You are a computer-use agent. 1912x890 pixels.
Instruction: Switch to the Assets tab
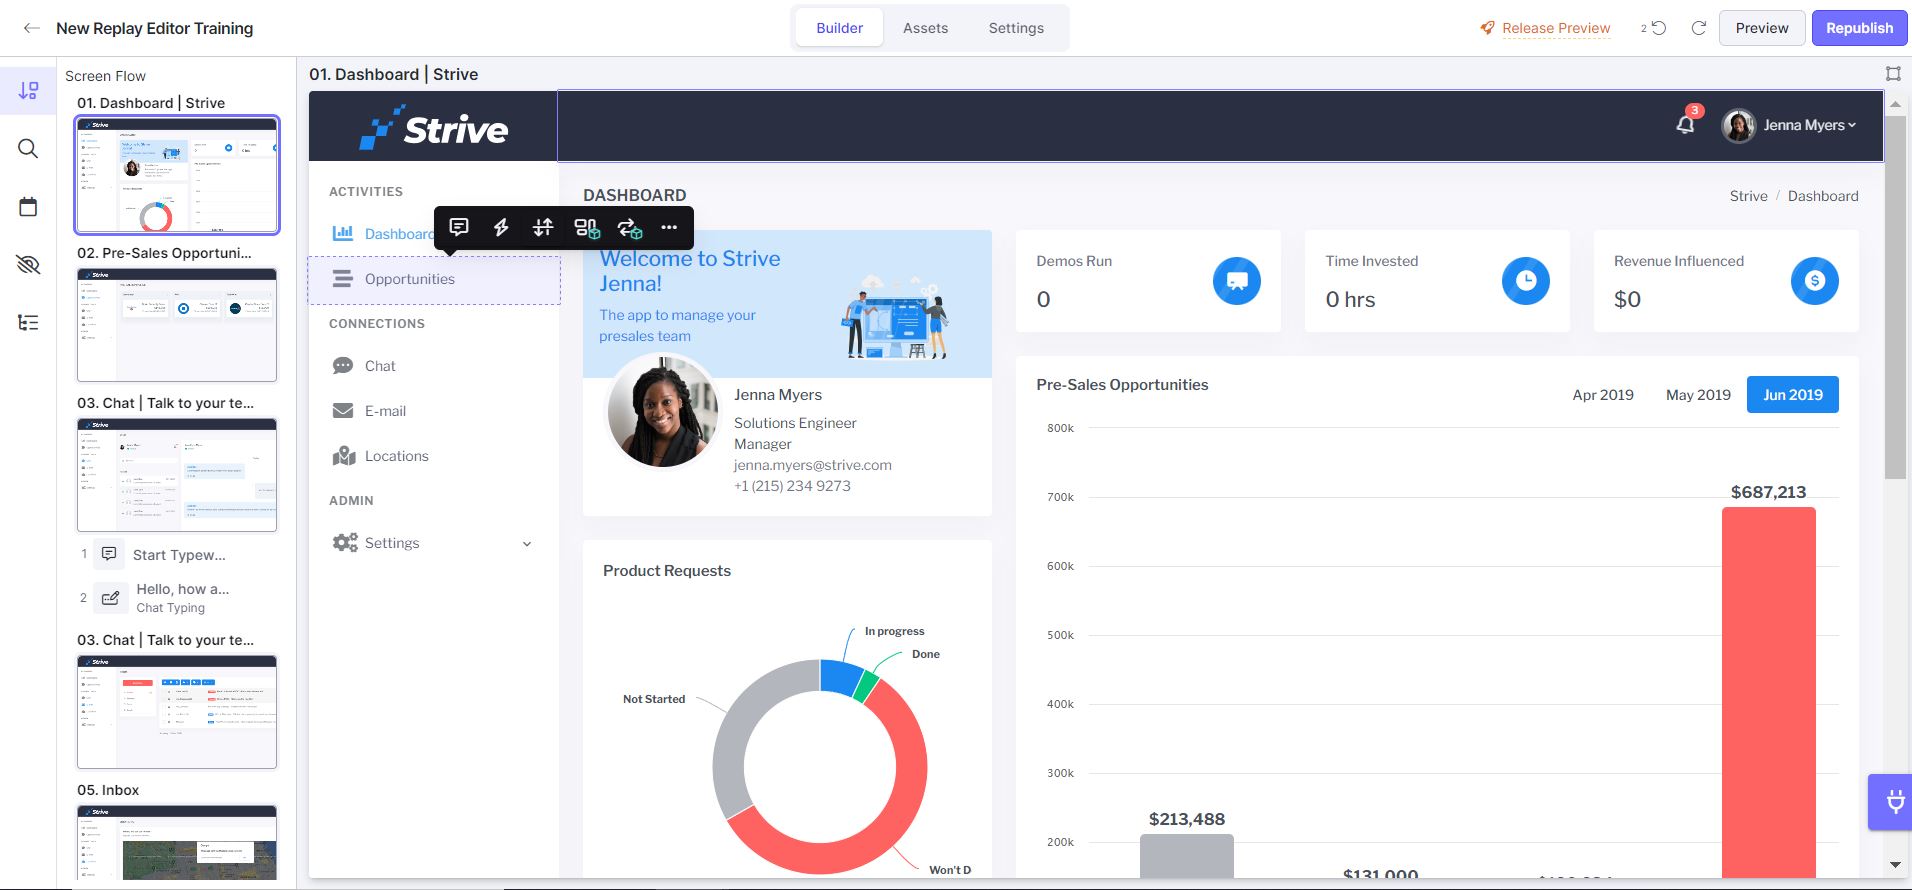[x=925, y=28]
